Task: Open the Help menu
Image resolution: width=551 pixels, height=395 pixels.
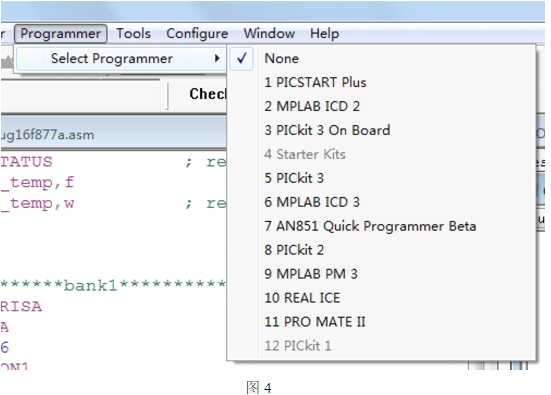Action: click(x=325, y=34)
